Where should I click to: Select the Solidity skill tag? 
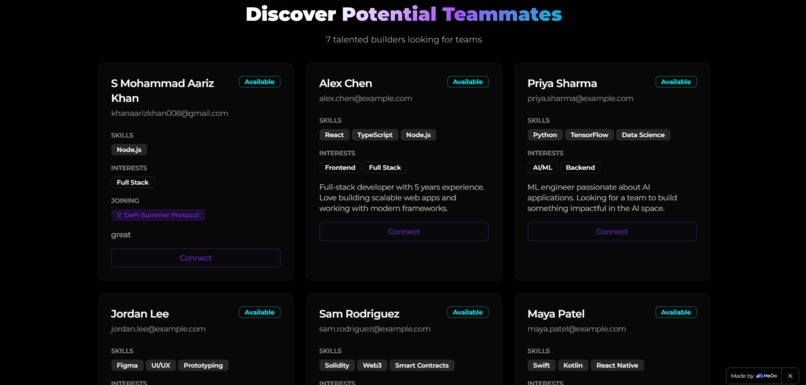(x=337, y=365)
